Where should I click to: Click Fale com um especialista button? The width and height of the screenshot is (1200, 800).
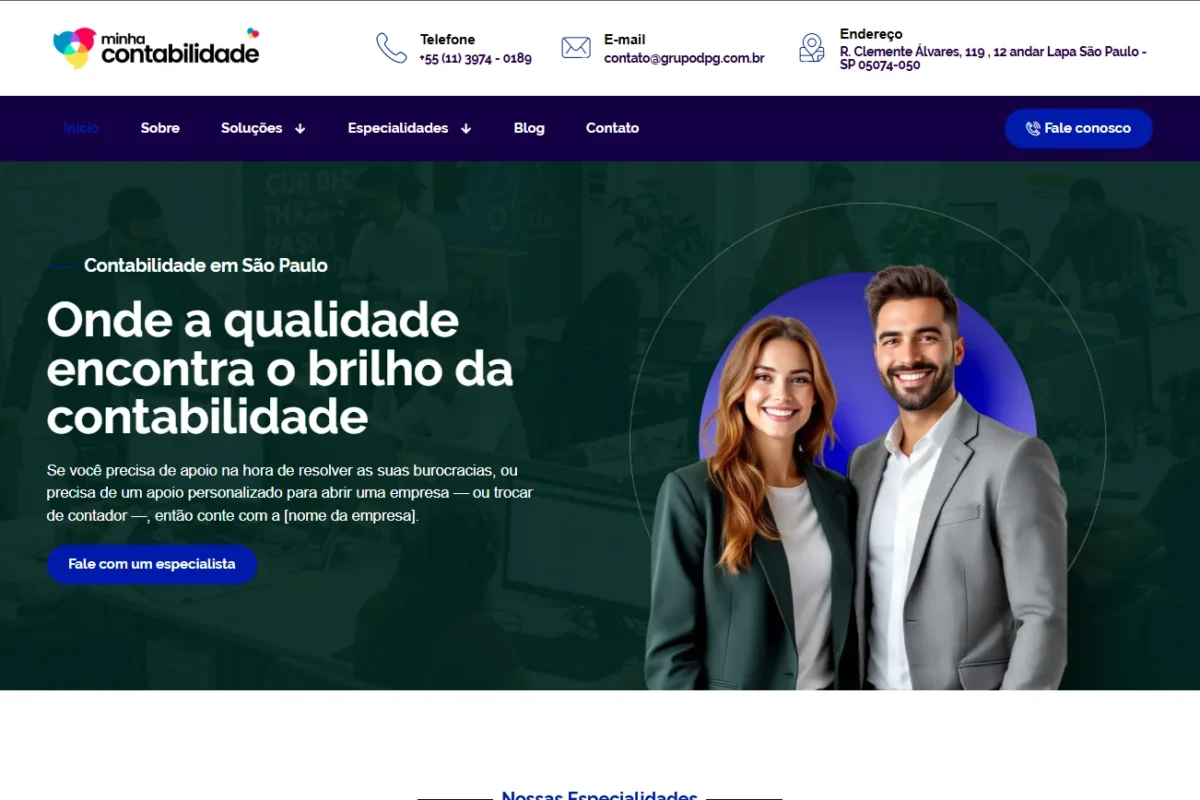pos(152,564)
